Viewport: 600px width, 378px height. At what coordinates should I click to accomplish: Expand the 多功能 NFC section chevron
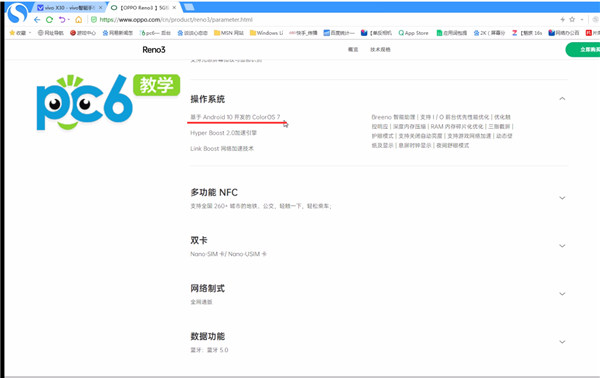pyautogui.click(x=562, y=198)
